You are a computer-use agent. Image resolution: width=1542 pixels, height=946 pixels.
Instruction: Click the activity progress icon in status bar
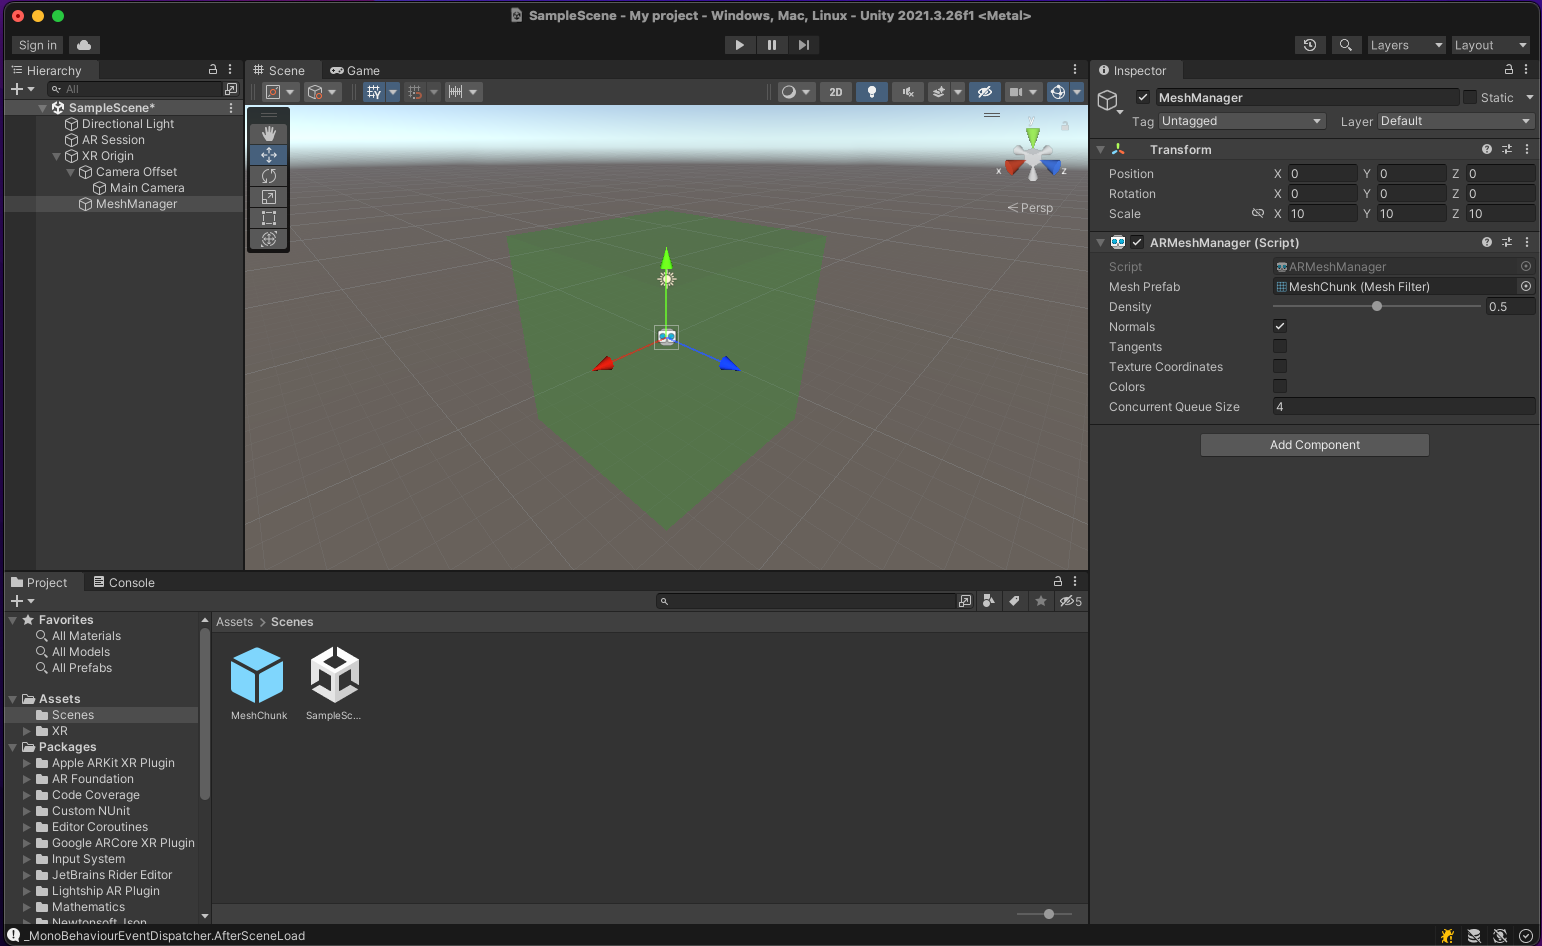[1526, 936]
